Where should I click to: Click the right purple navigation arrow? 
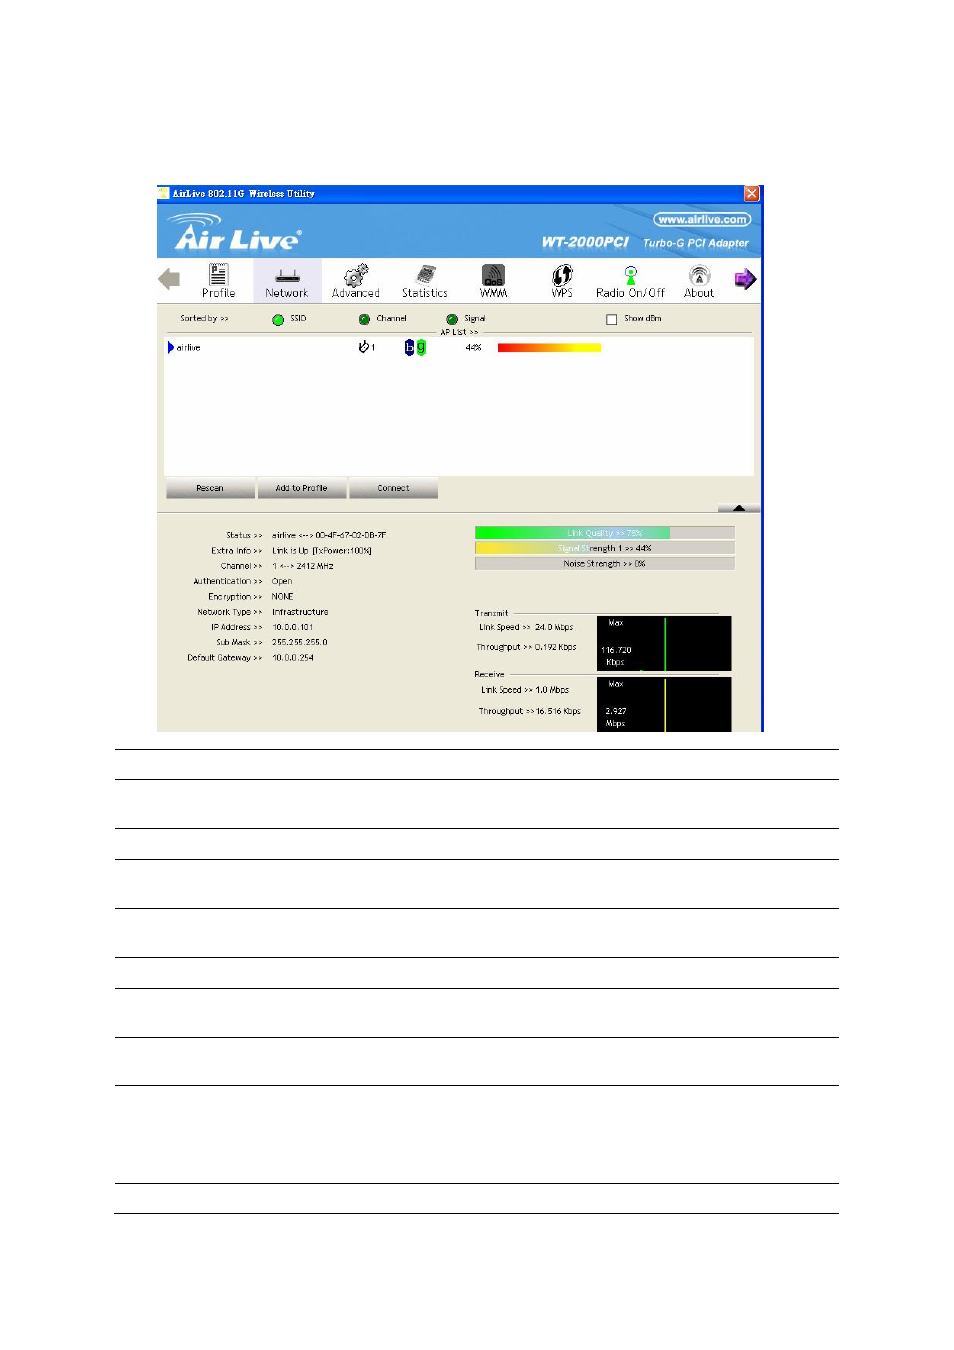coord(745,279)
